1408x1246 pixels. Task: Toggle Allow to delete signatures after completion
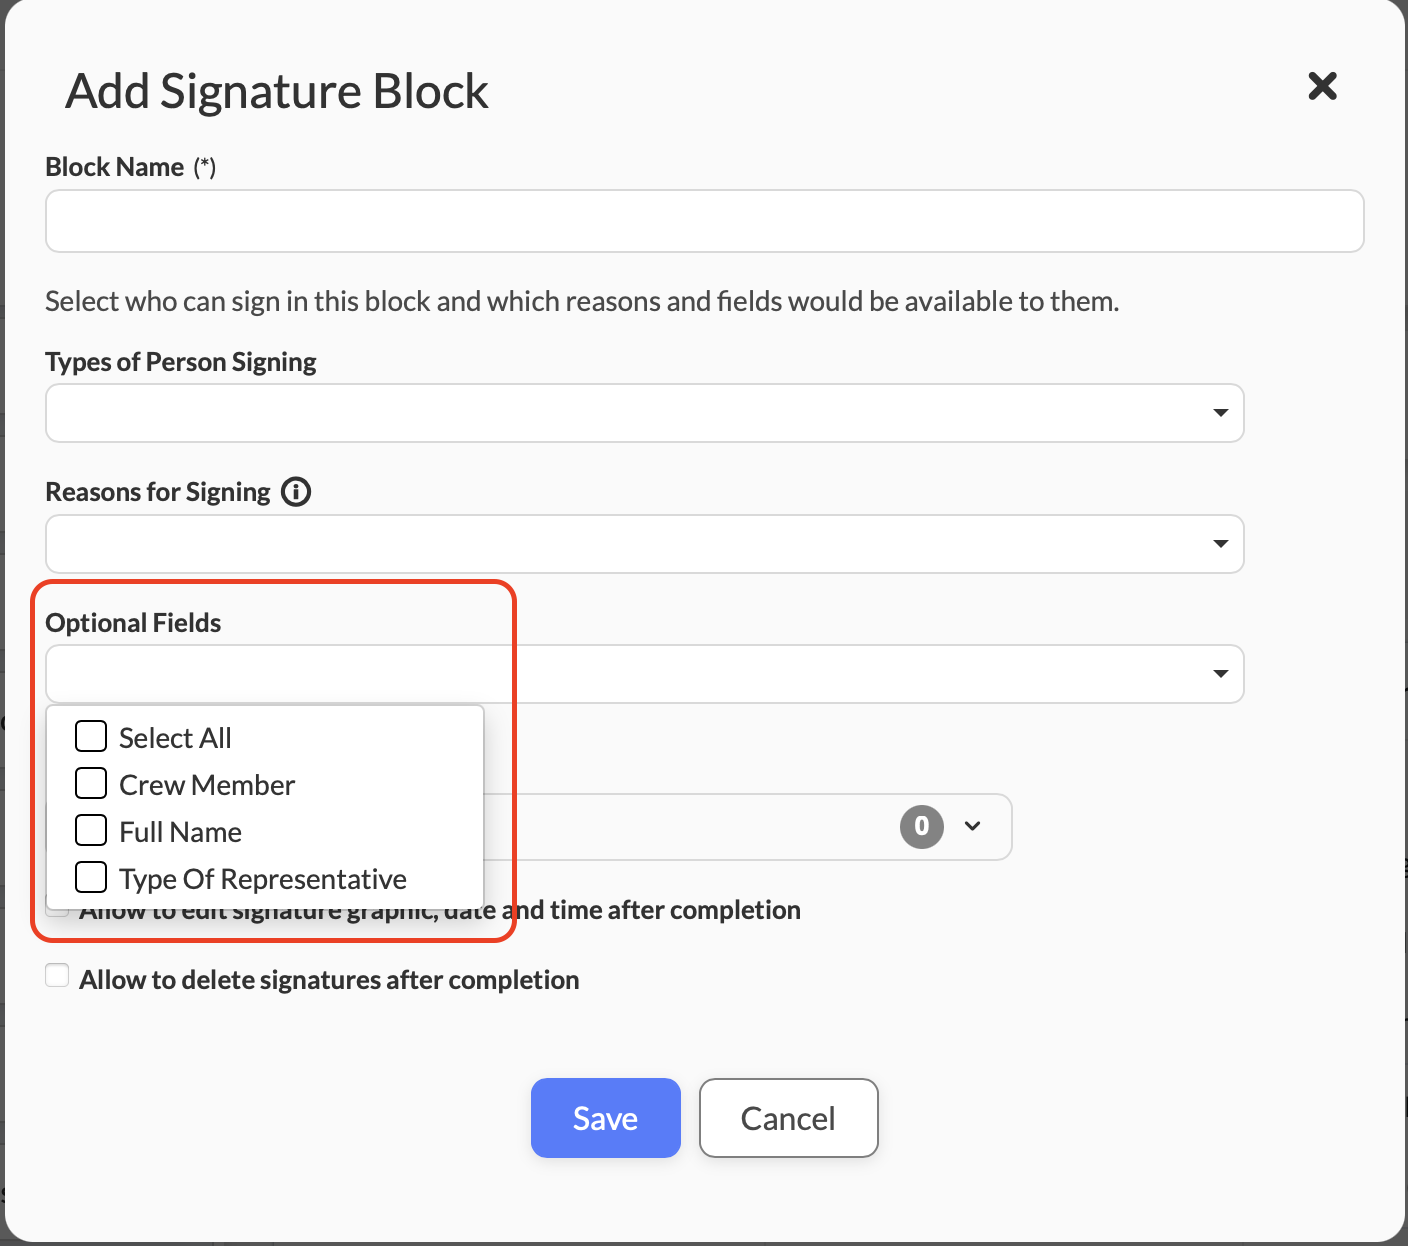[x=58, y=977]
